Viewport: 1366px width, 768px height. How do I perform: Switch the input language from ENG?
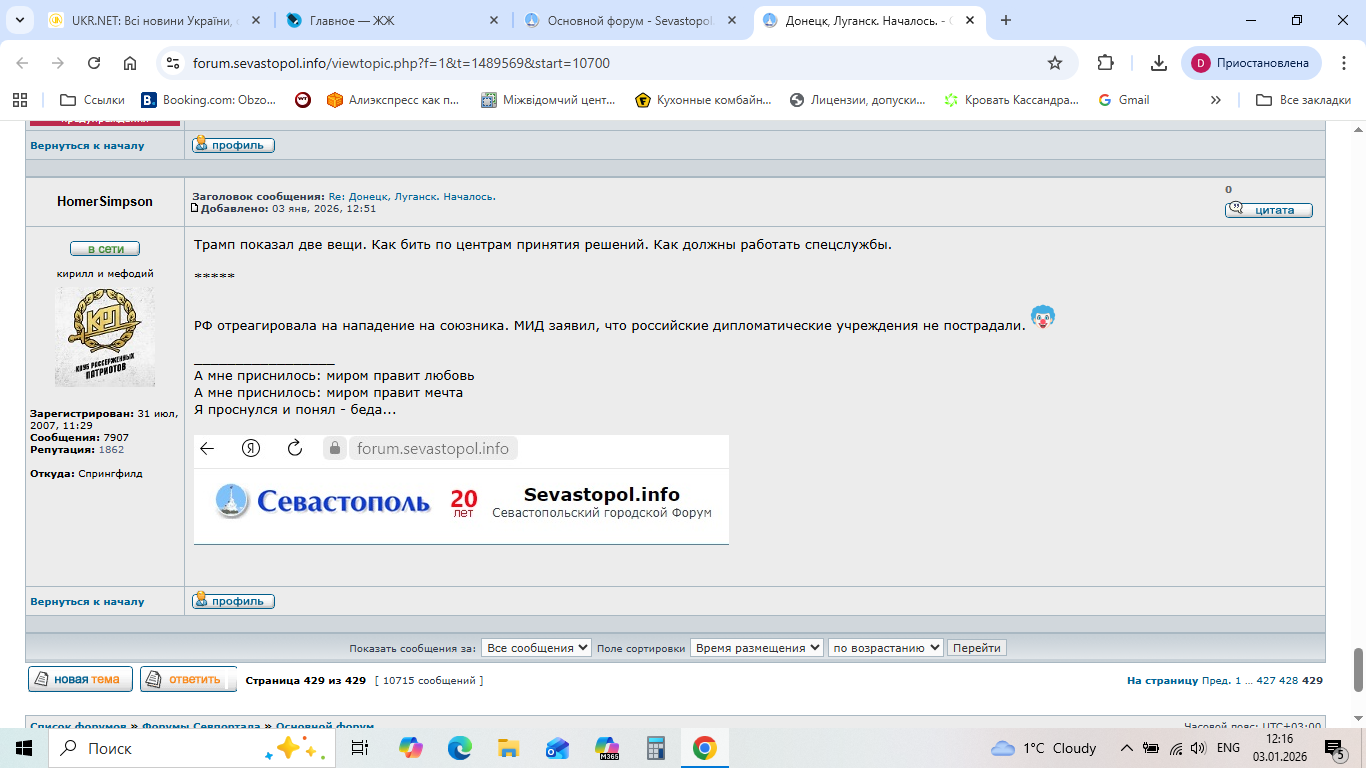pyautogui.click(x=1228, y=748)
